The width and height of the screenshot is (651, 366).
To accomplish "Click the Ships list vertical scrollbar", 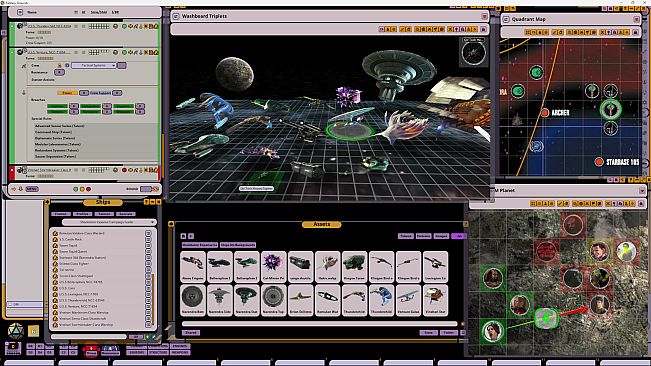I will (153, 299).
